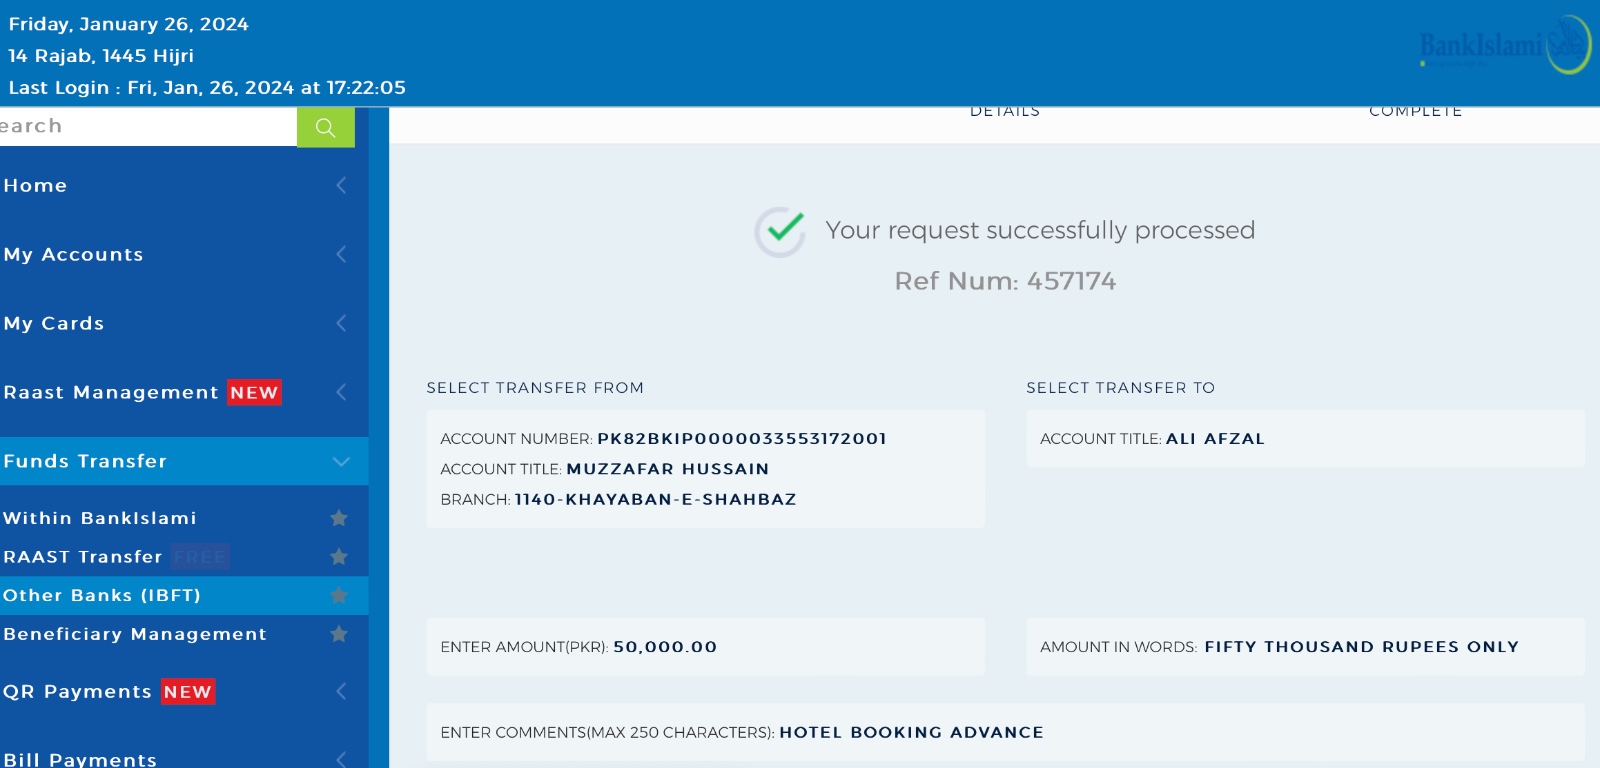Toggle favorite star for RAAST Transfer

click(339, 556)
